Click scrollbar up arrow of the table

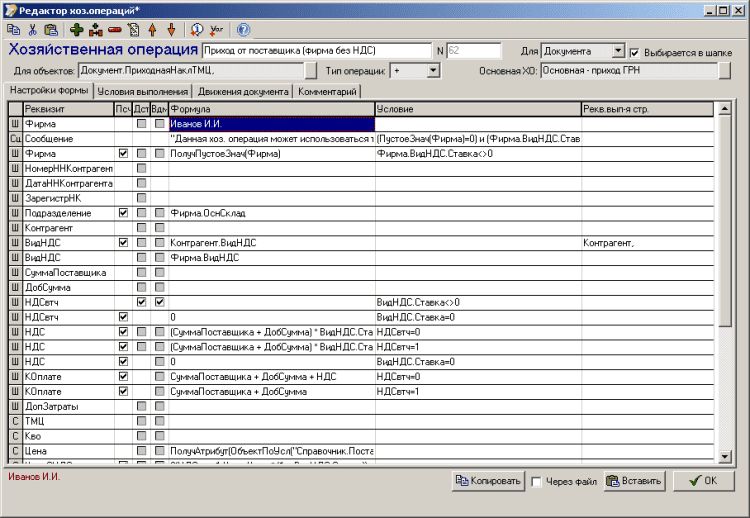(725, 109)
